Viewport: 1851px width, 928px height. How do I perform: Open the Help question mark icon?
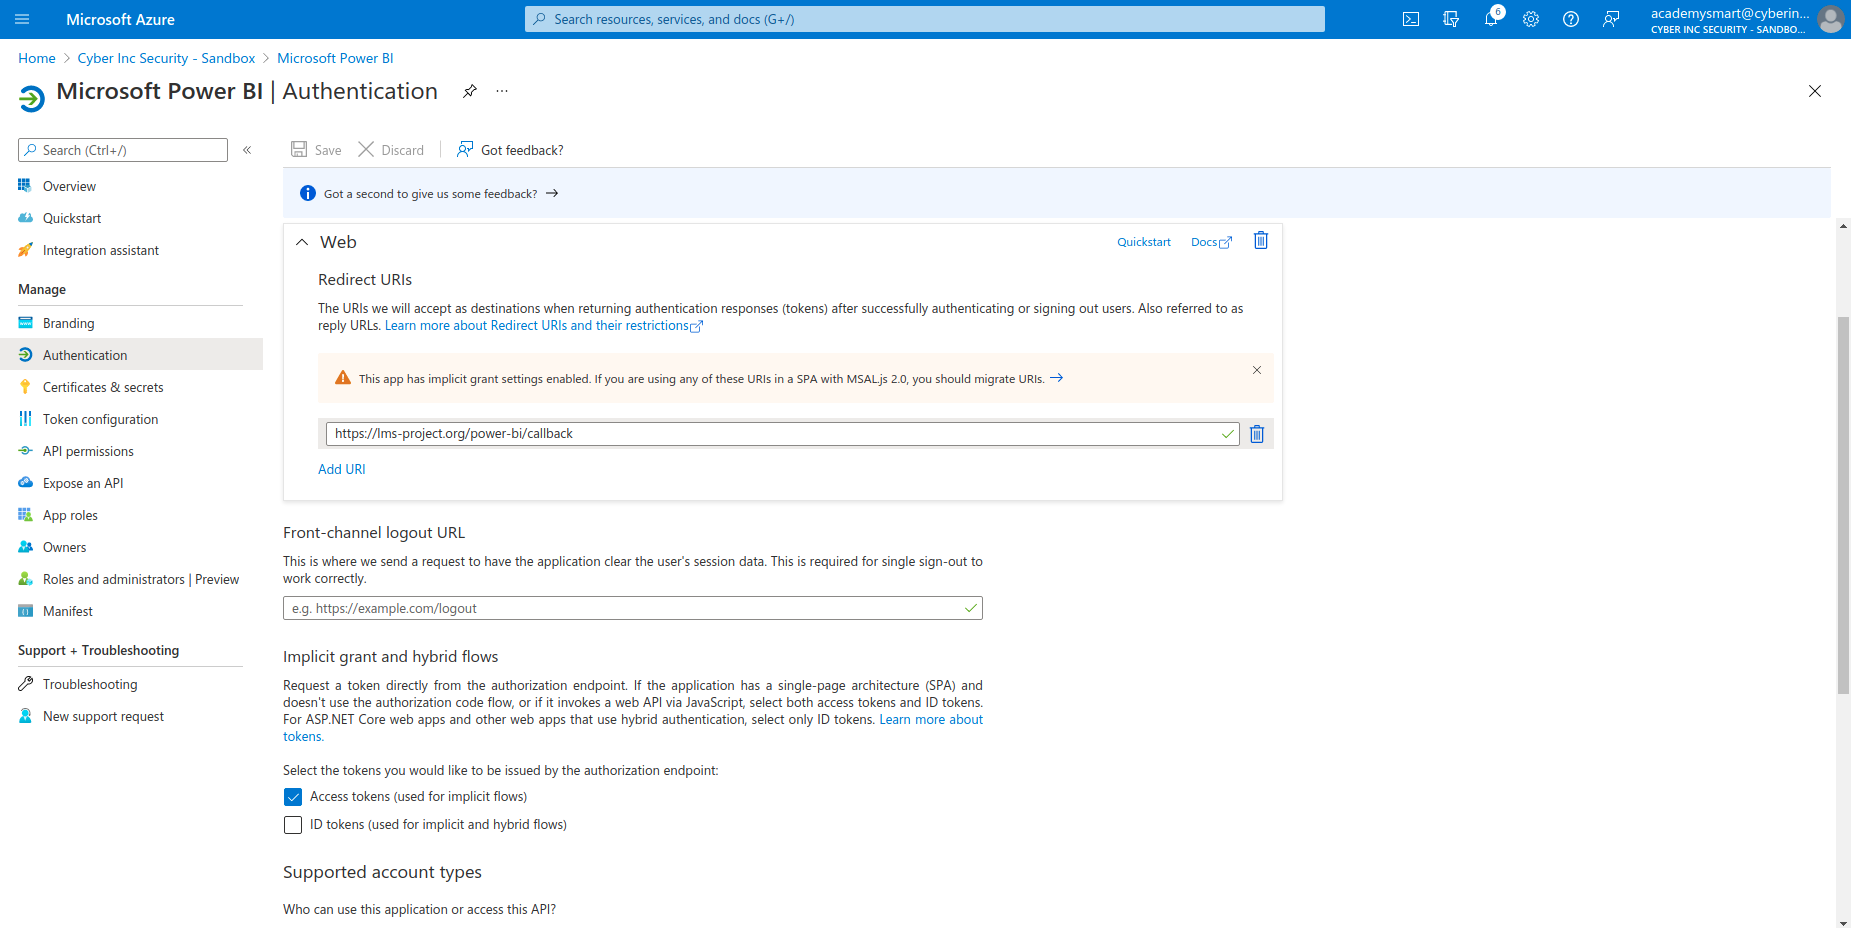click(1571, 19)
